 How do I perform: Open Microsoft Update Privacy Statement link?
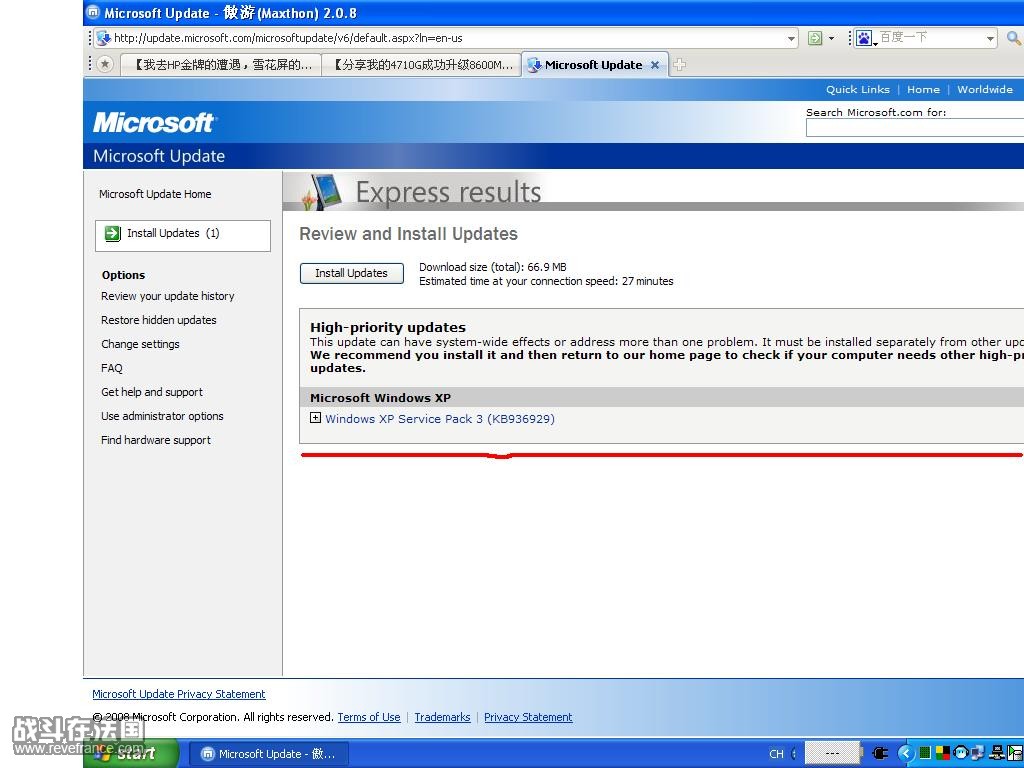[178, 694]
